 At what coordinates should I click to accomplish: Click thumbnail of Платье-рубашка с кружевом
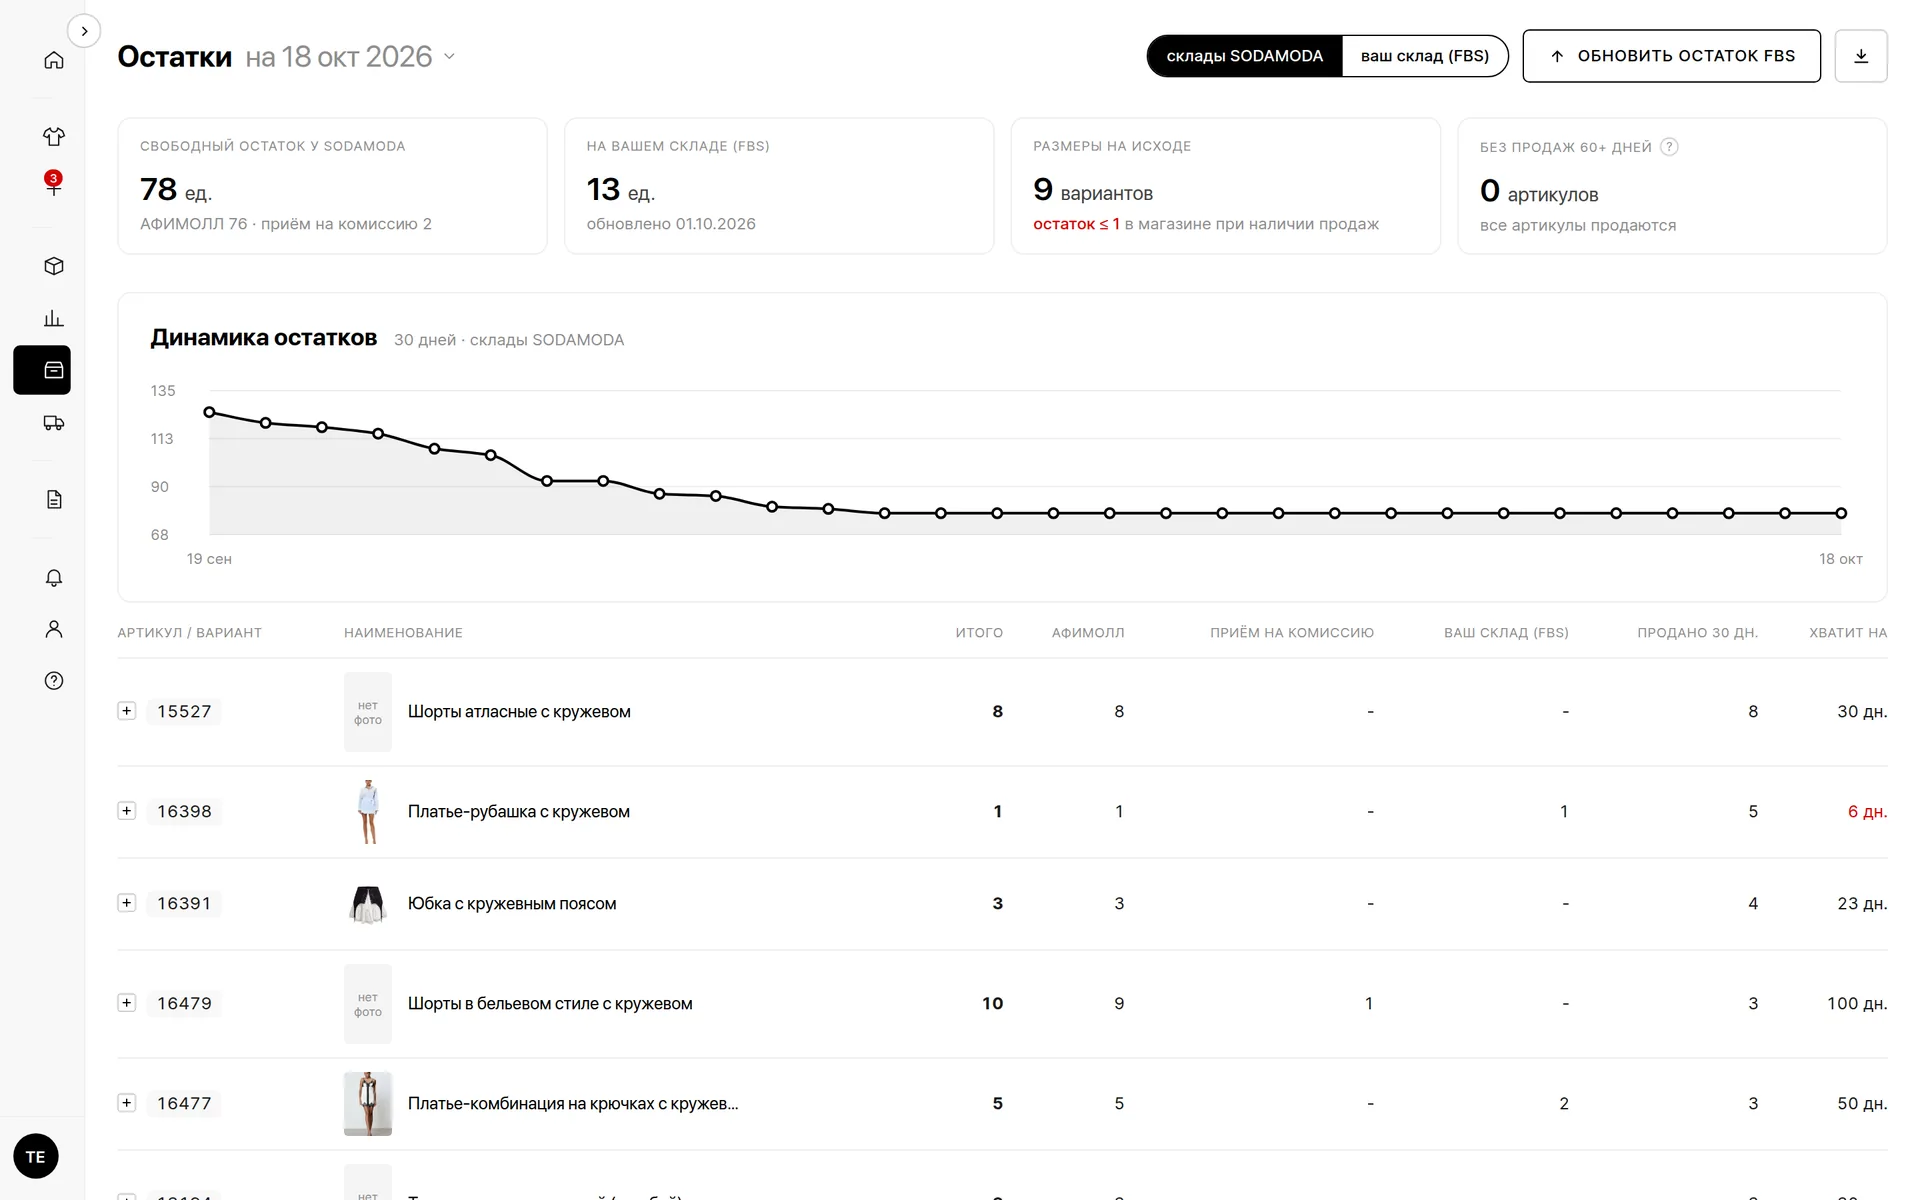click(368, 812)
